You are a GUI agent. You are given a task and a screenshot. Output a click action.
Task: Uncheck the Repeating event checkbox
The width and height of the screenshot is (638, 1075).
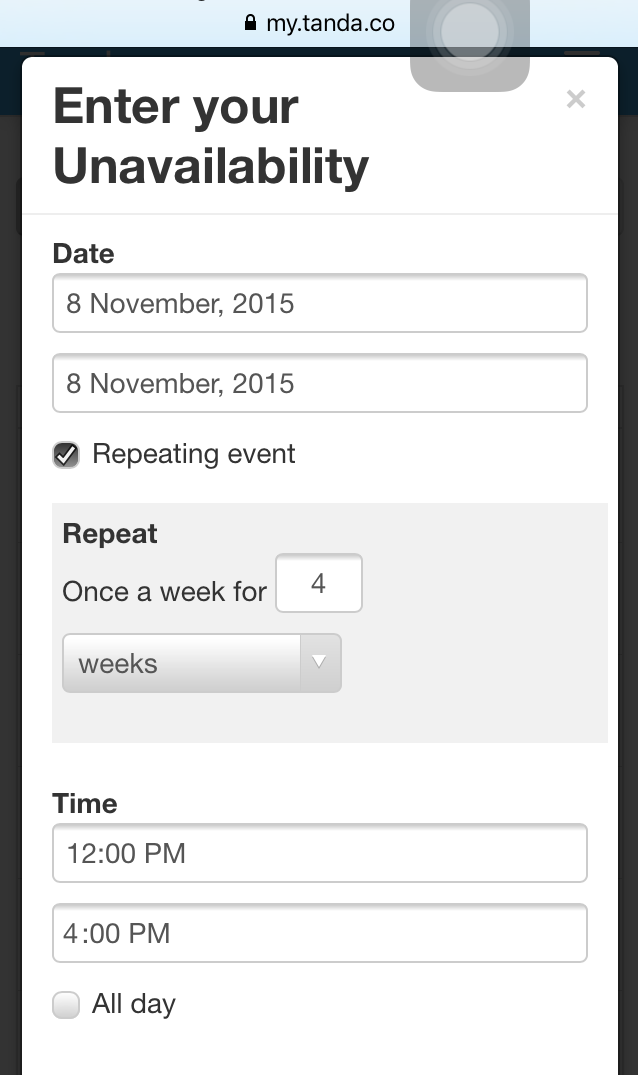[x=66, y=455]
